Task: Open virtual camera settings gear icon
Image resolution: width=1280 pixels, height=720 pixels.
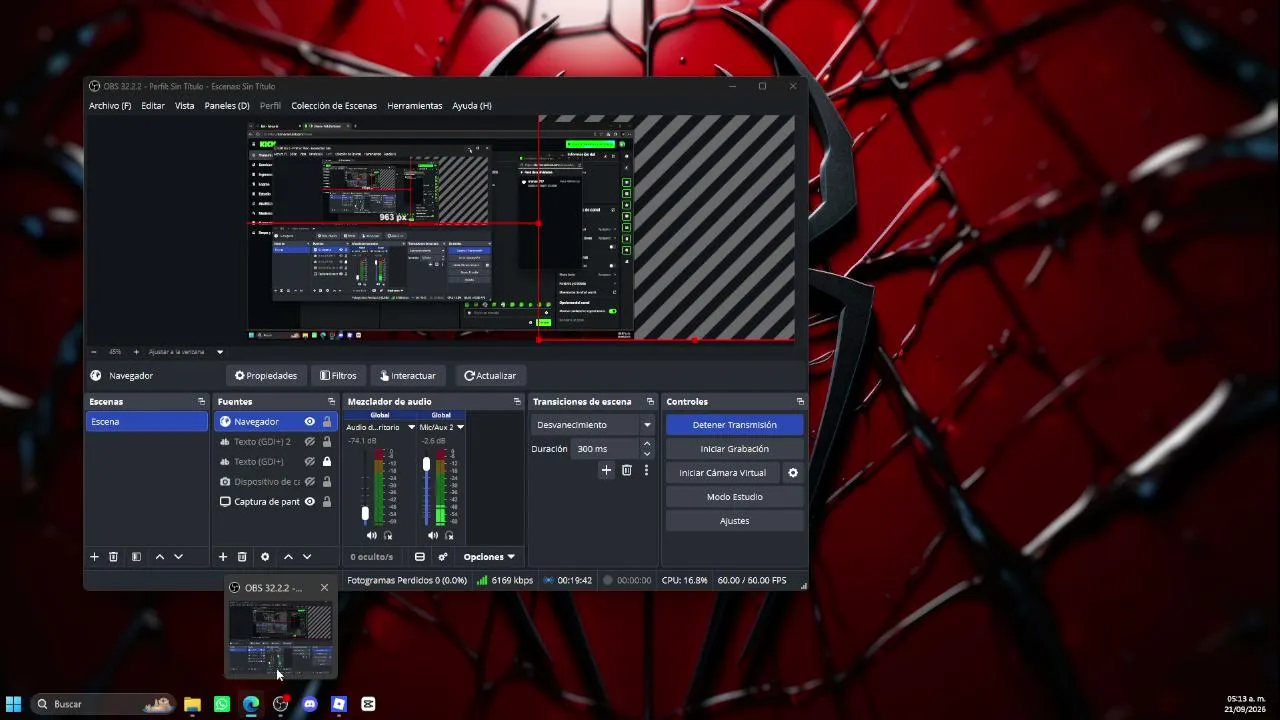Action: 793,473
